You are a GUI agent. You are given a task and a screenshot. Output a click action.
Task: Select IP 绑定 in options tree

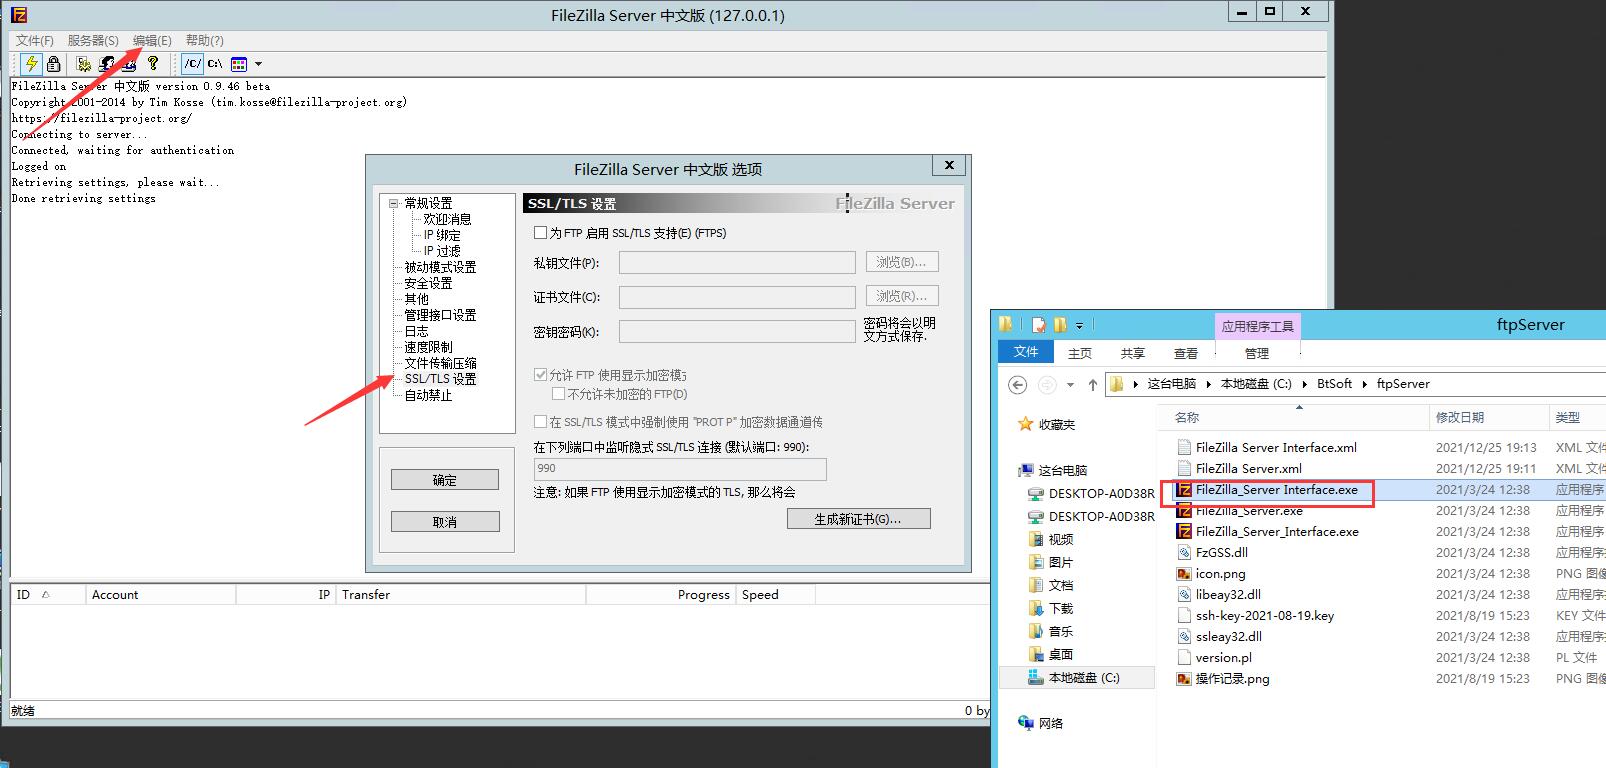click(442, 235)
